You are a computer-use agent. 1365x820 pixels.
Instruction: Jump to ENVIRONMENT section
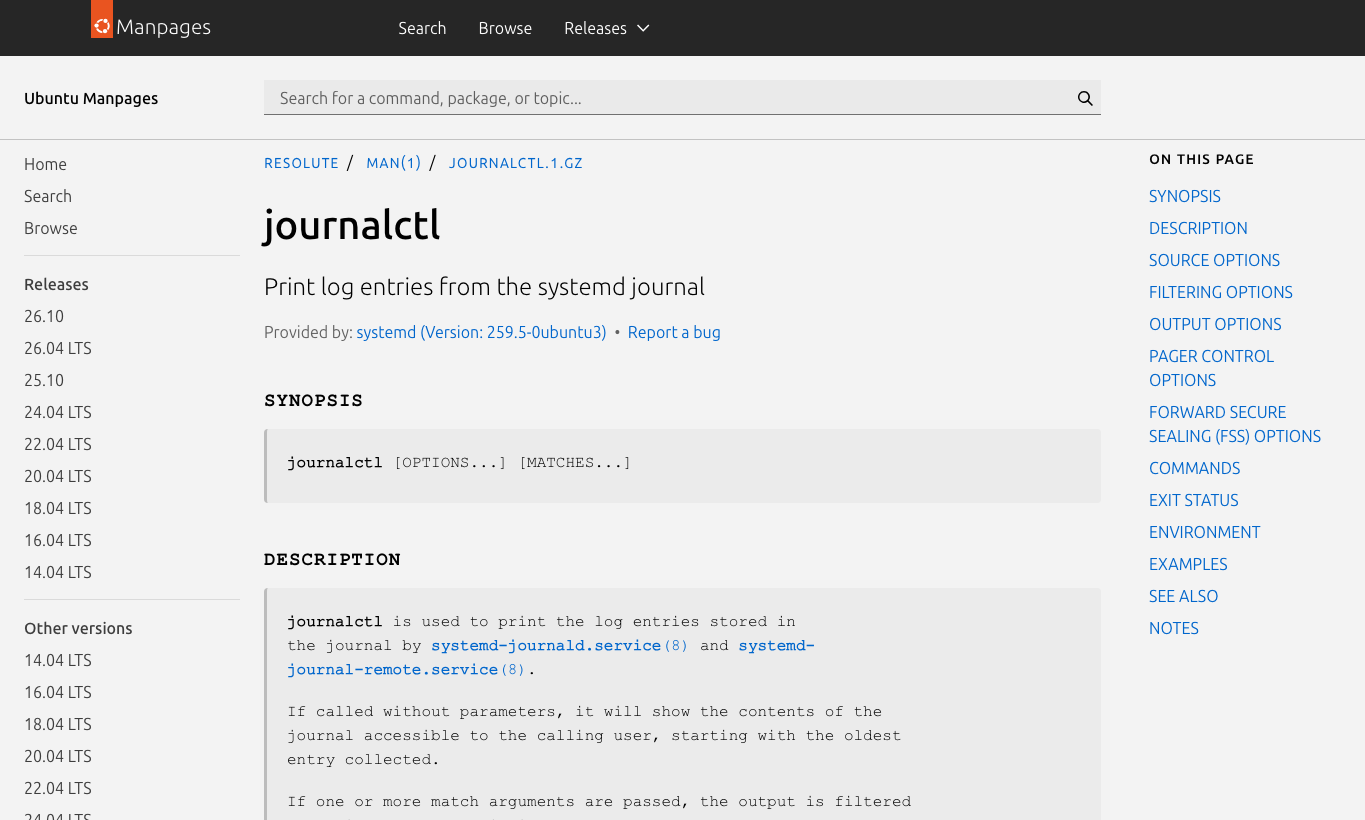click(1204, 532)
